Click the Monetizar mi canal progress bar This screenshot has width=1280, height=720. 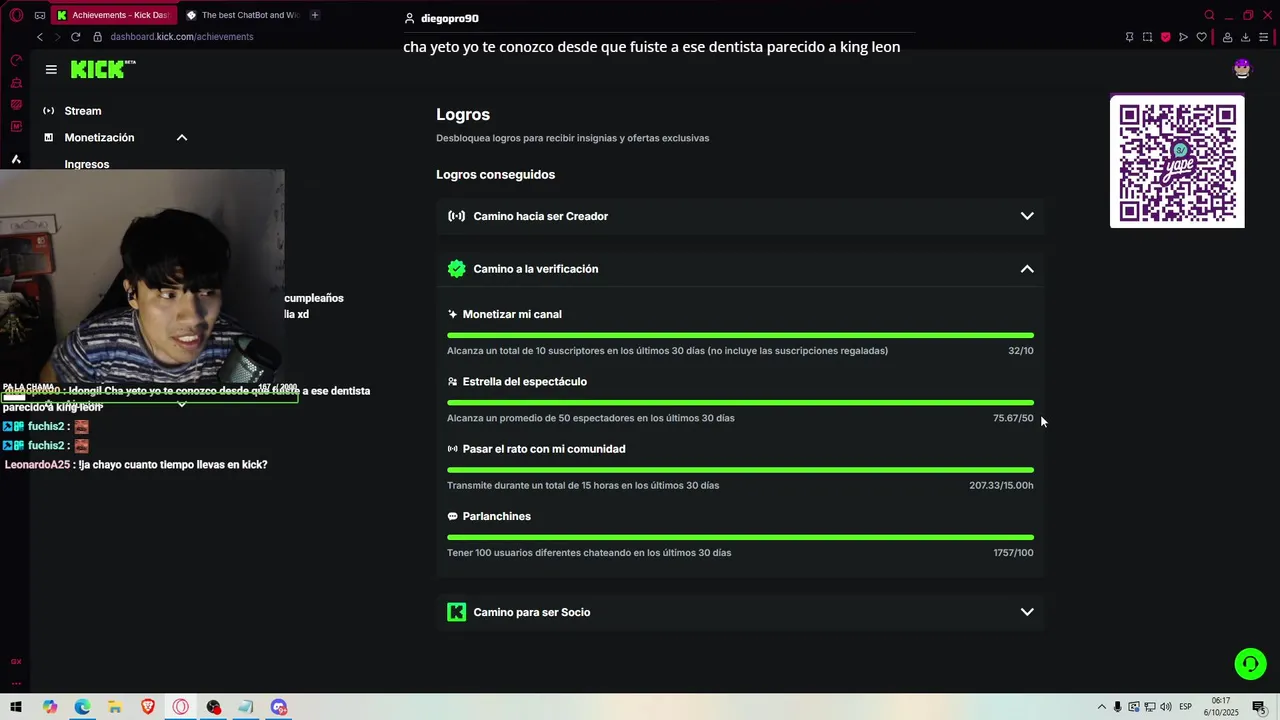point(740,335)
